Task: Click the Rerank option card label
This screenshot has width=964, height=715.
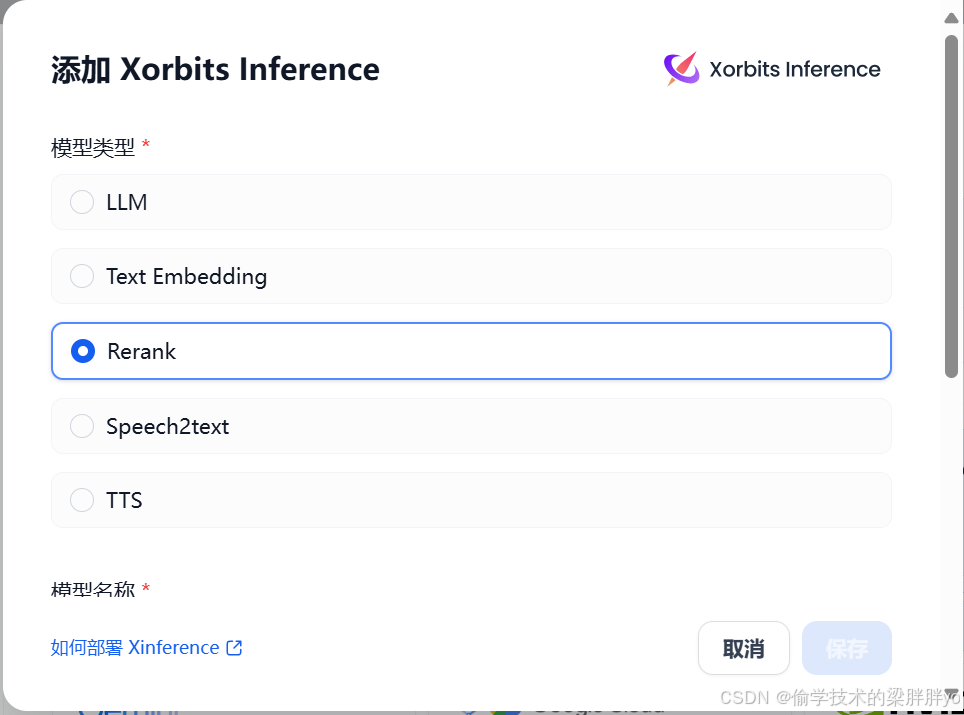Action: [x=141, y=352]
